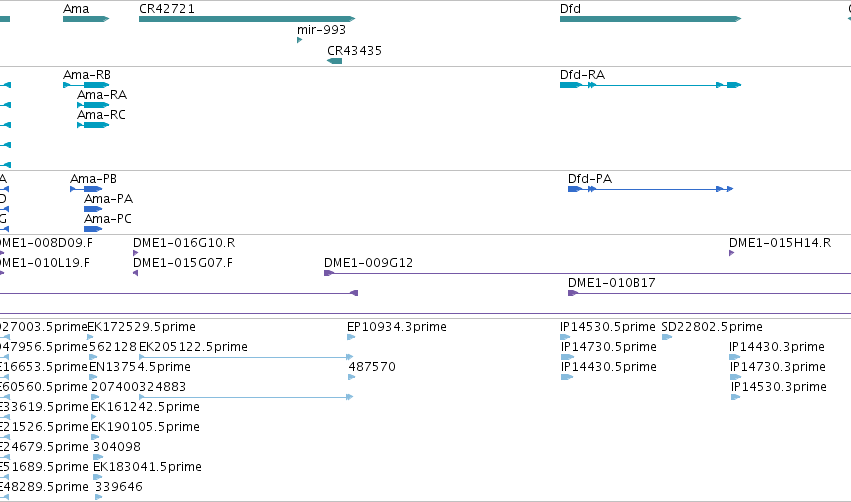Viewport: 851px width, 502px height.
Task: Click the CR42721 gene feature bar
Action: (247, 19)
